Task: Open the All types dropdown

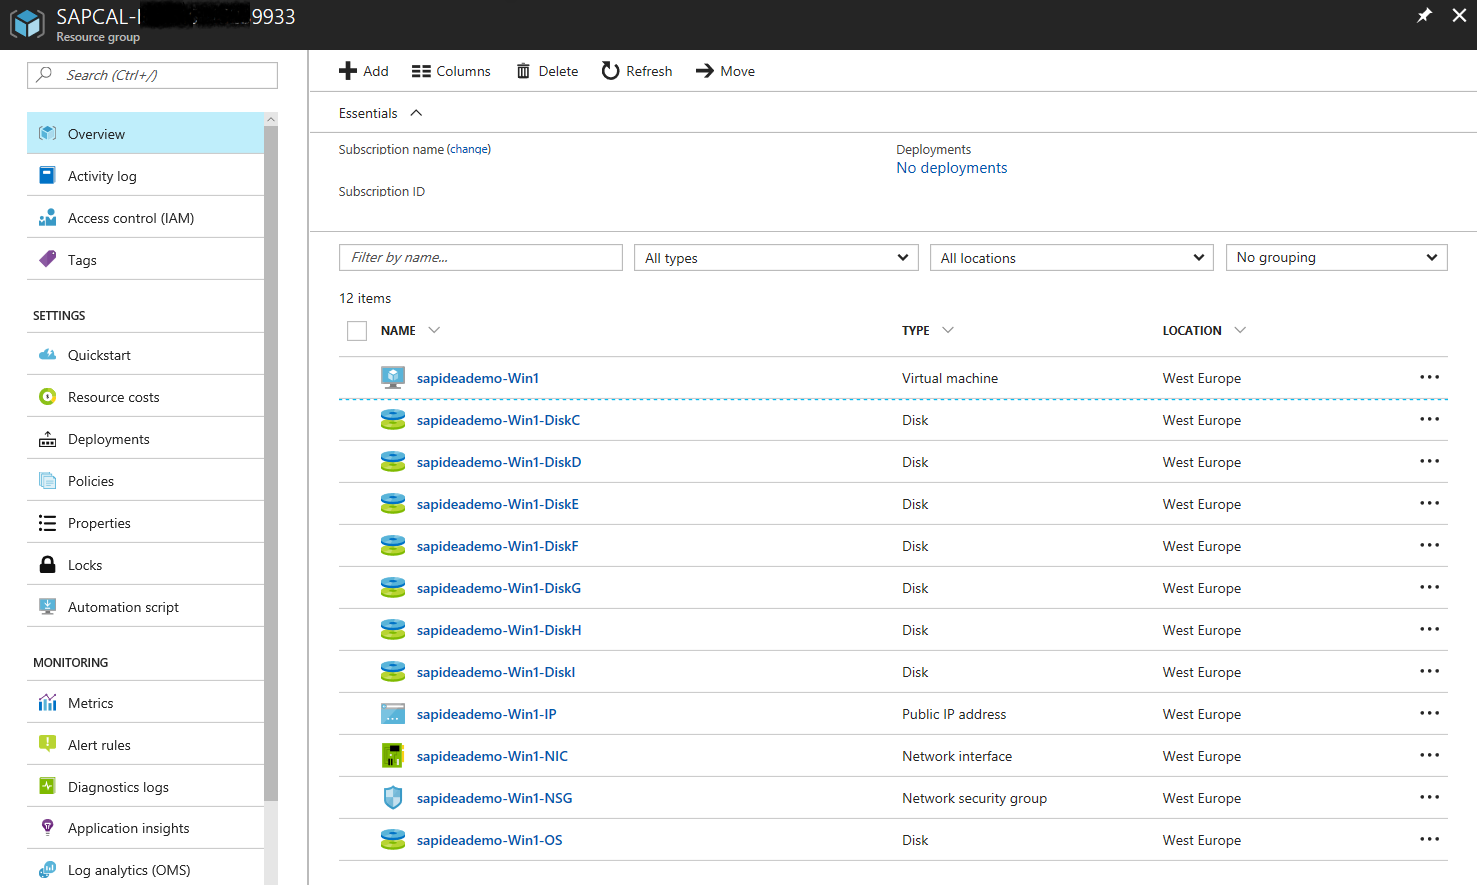Action: click(776, 257)
